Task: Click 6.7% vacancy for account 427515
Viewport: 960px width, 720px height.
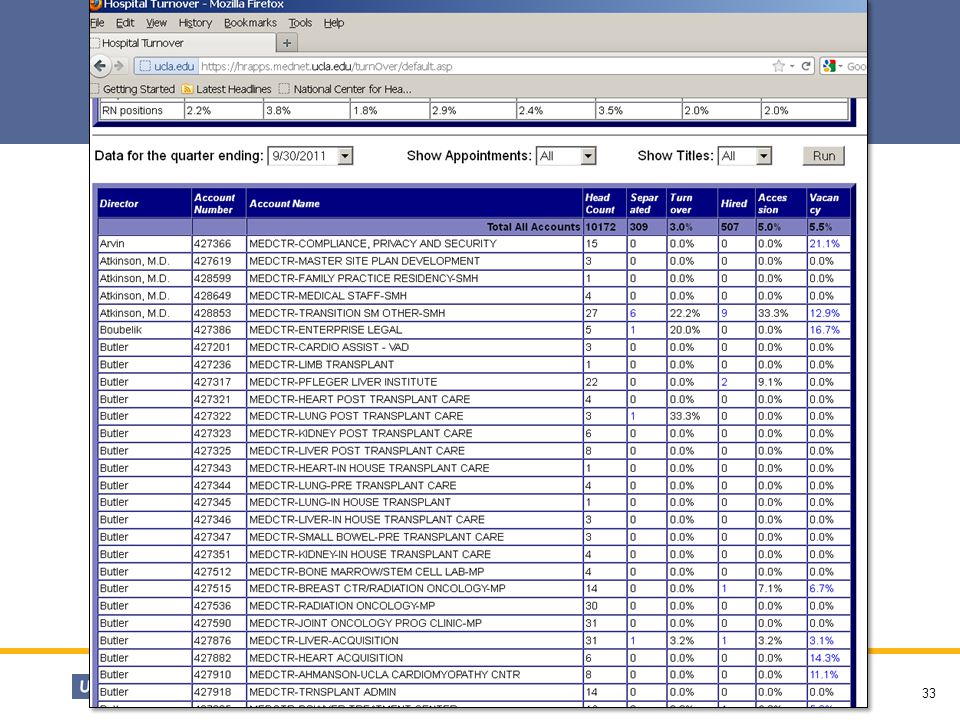Action: 821,588
